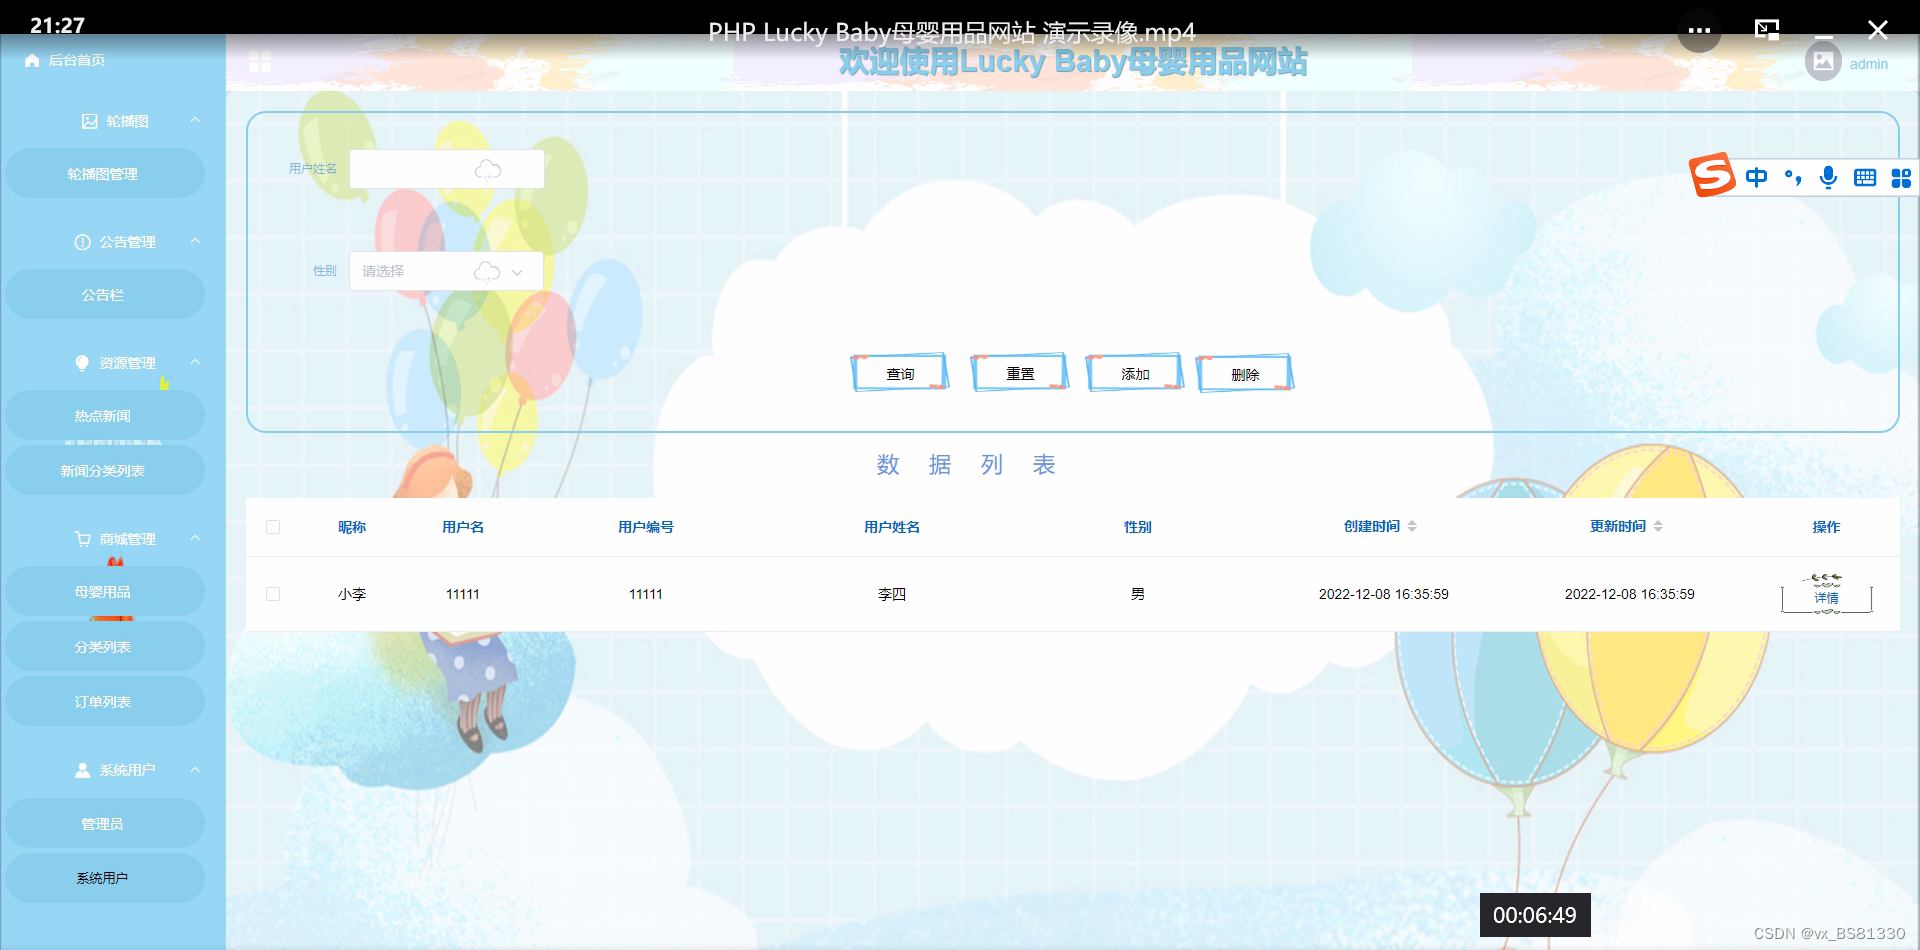Click the 后台首页 link

pos(77,61)
